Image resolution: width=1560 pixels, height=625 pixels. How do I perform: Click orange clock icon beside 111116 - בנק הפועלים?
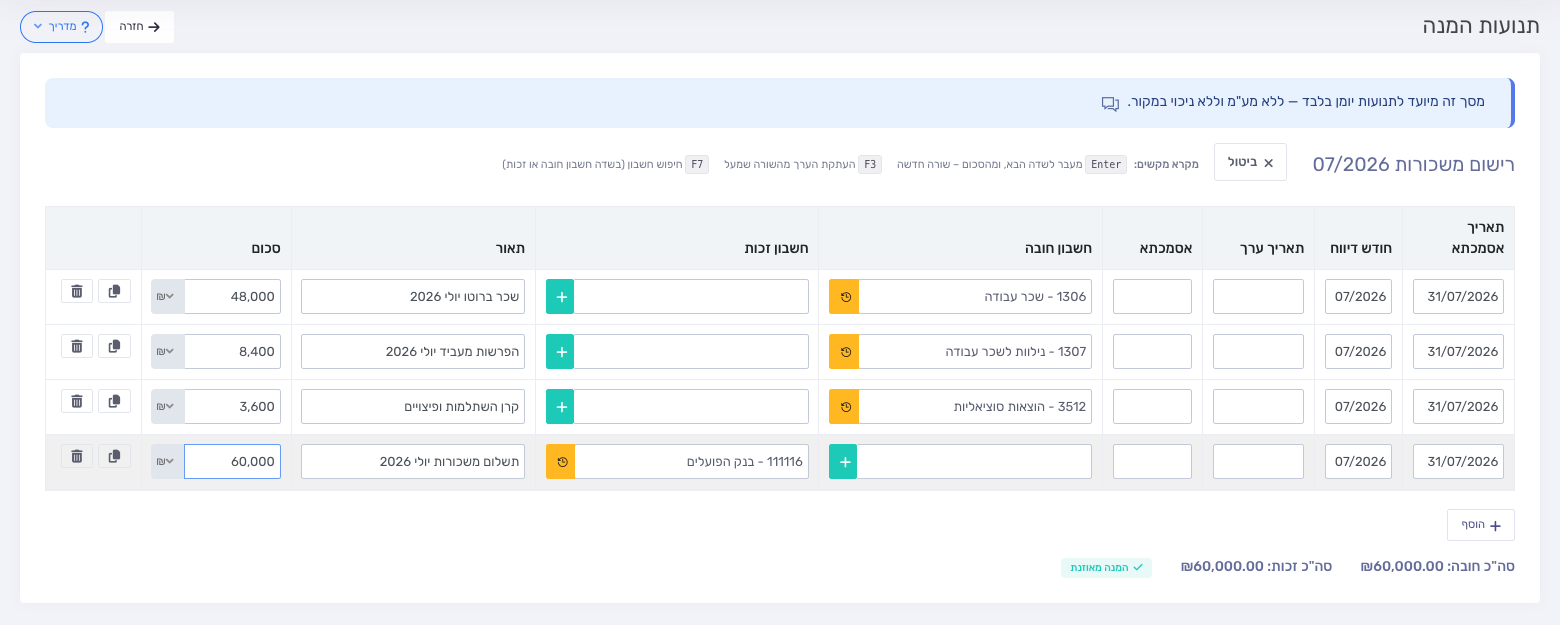coord(561,462)
